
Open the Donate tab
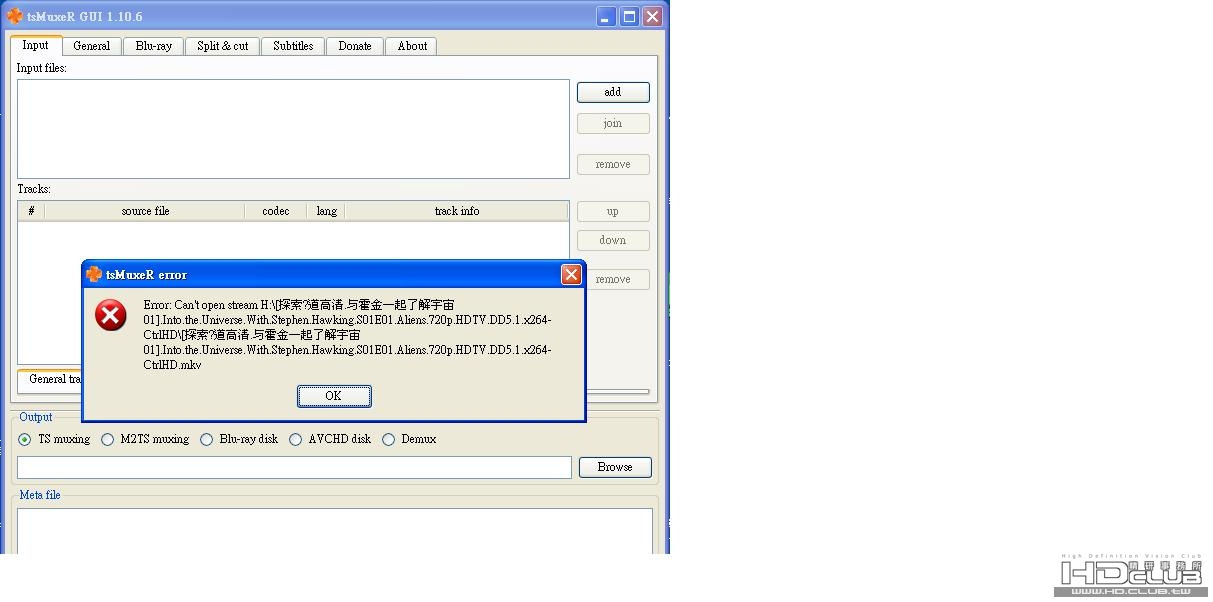pyautogui.click(x=355, y=46)
